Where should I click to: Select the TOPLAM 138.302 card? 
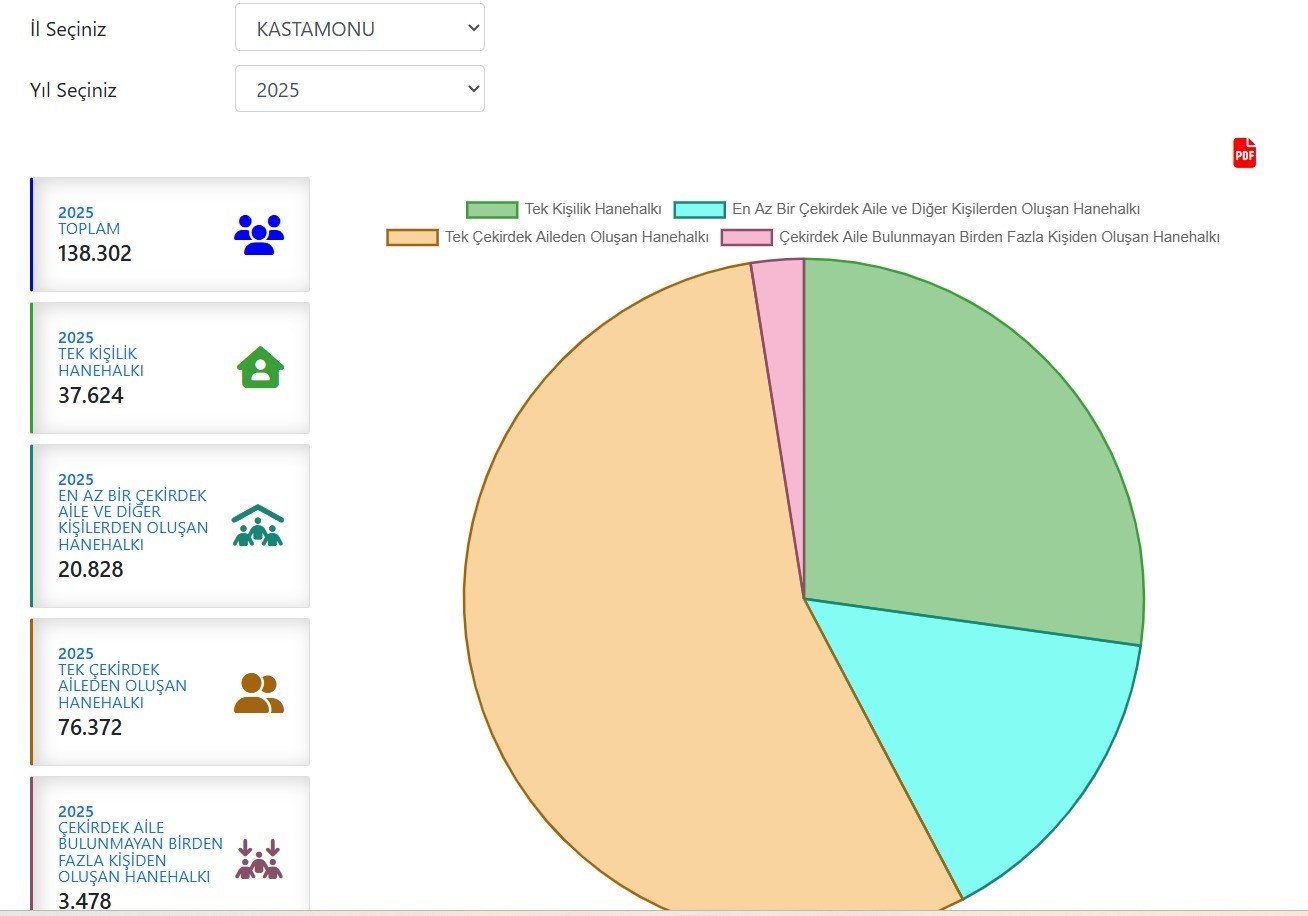point(170,235)
